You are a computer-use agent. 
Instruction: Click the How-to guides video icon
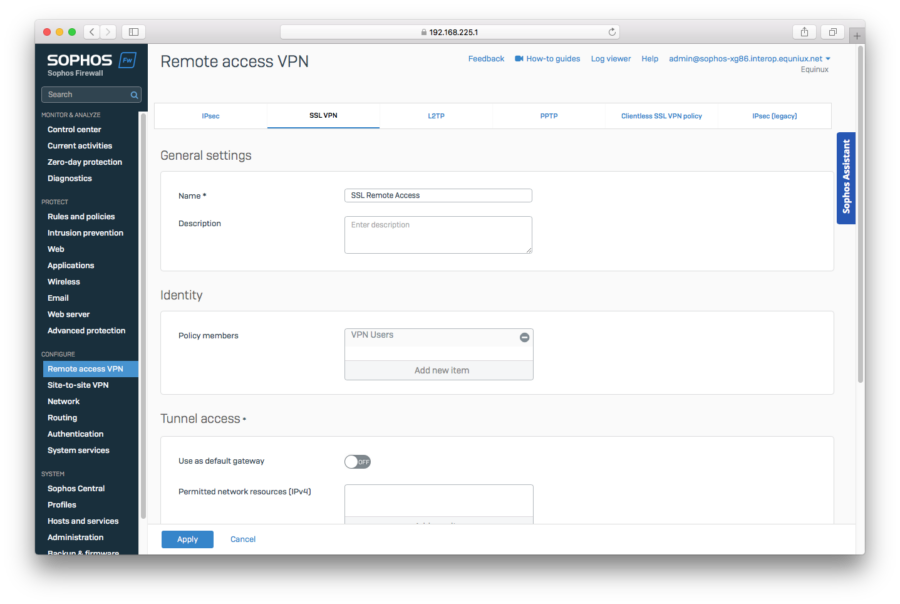point(519,59)
